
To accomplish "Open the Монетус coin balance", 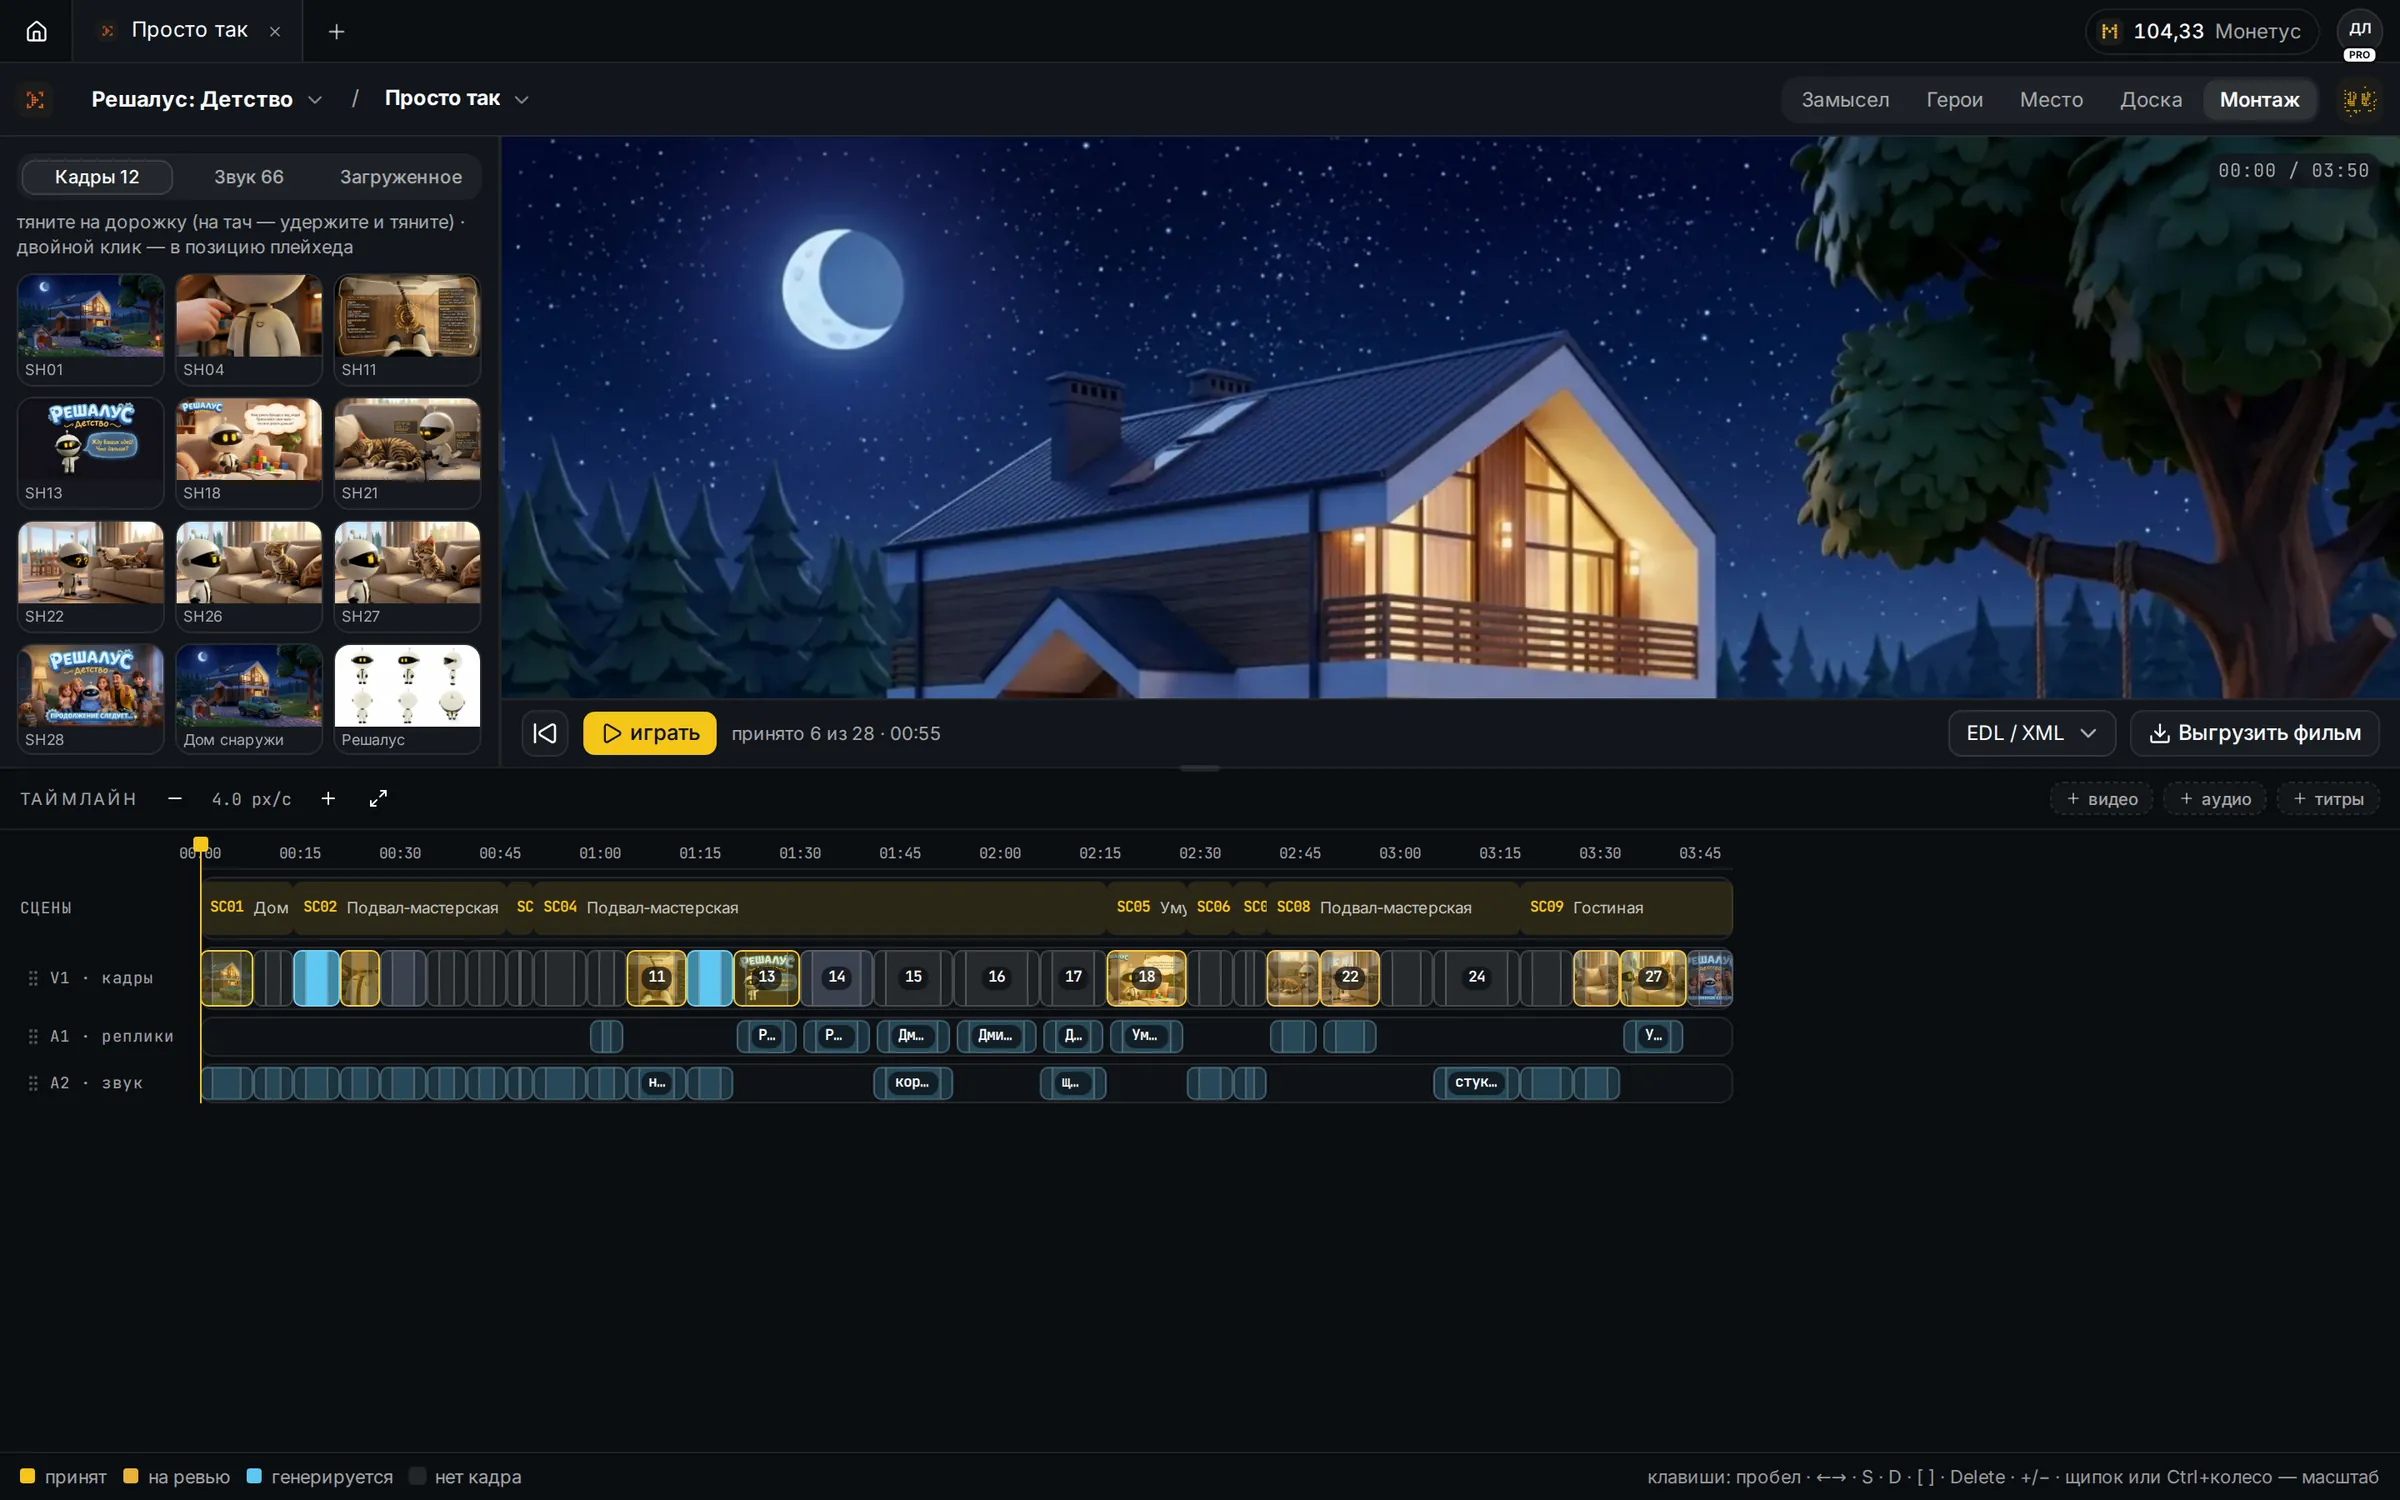I will 2202,31.
